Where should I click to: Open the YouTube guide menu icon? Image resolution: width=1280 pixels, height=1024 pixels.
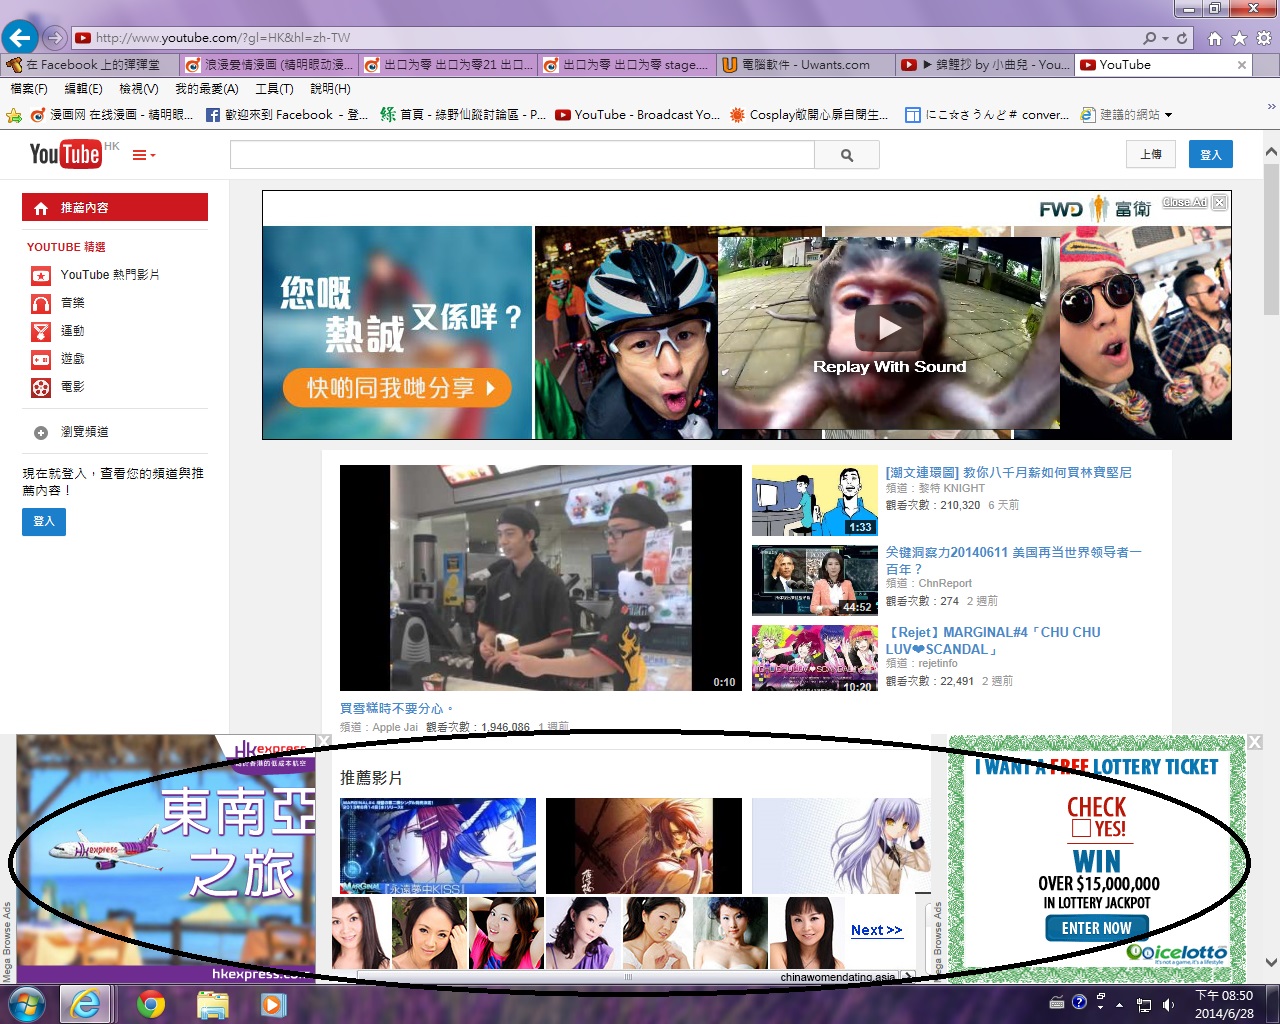coord(144,155)
